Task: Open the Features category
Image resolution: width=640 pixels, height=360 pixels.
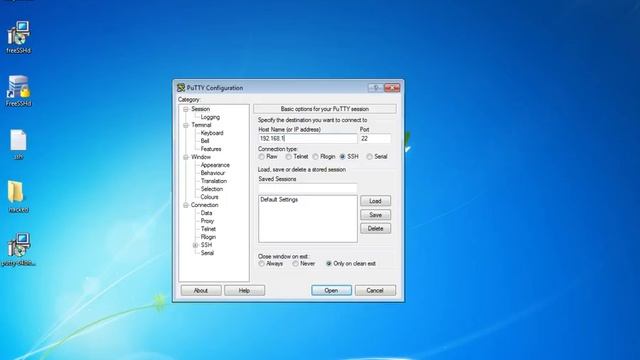Action: tap(211, 149)
